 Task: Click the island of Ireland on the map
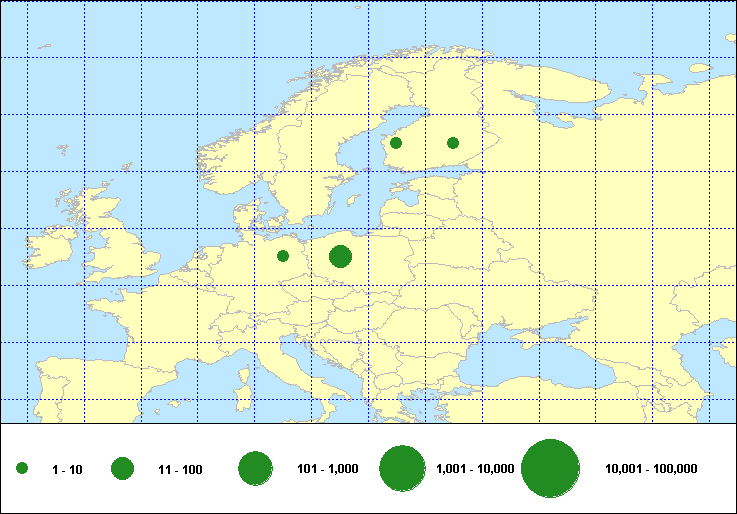pyautogui.click(x=52, y=252)
